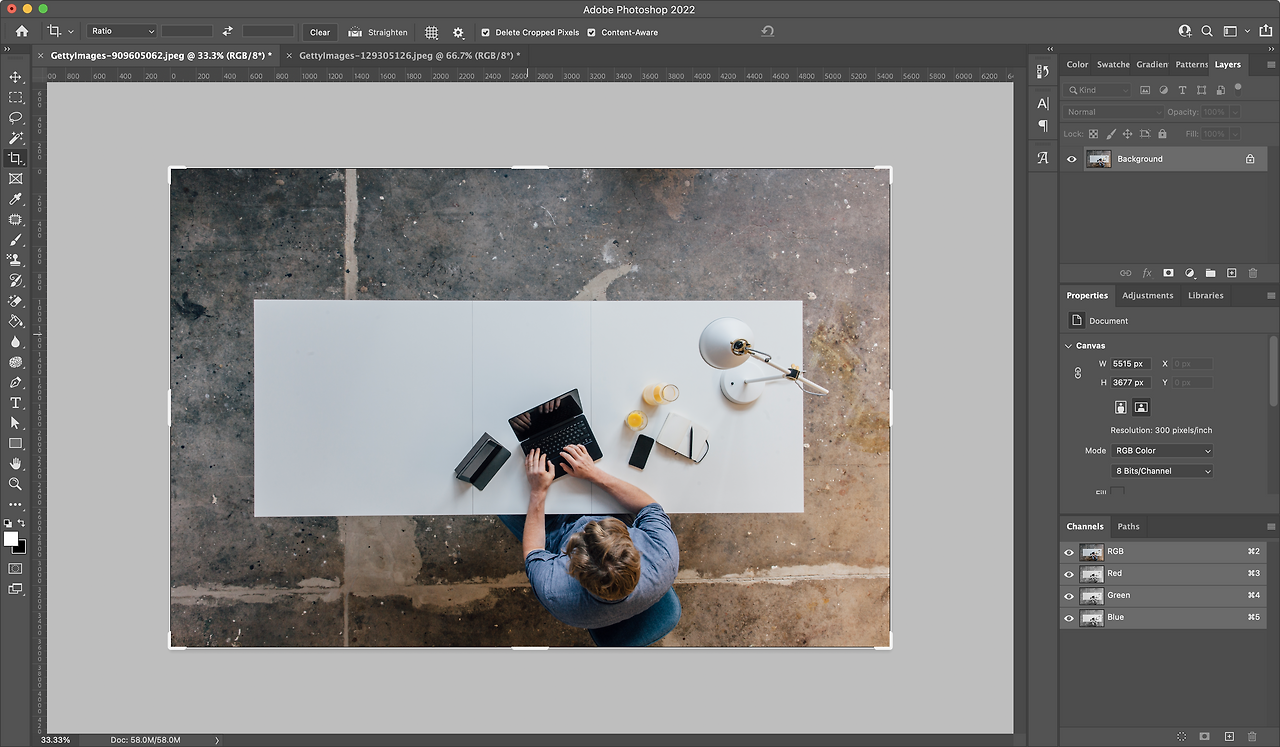Screen dimensions: 1280x747
Task: Select the Zoom tool
Action: (x=15, y=484)
